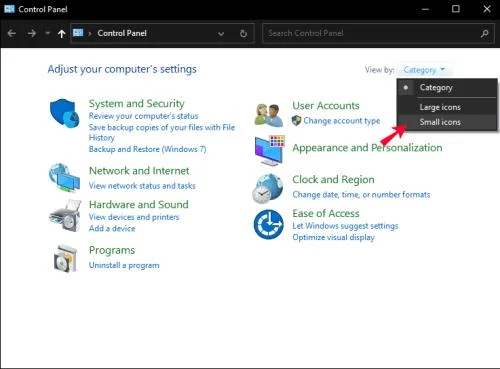Open the Programs disc box icon
The height and width of the screenshot is (369, 500).
click(65, 259)
